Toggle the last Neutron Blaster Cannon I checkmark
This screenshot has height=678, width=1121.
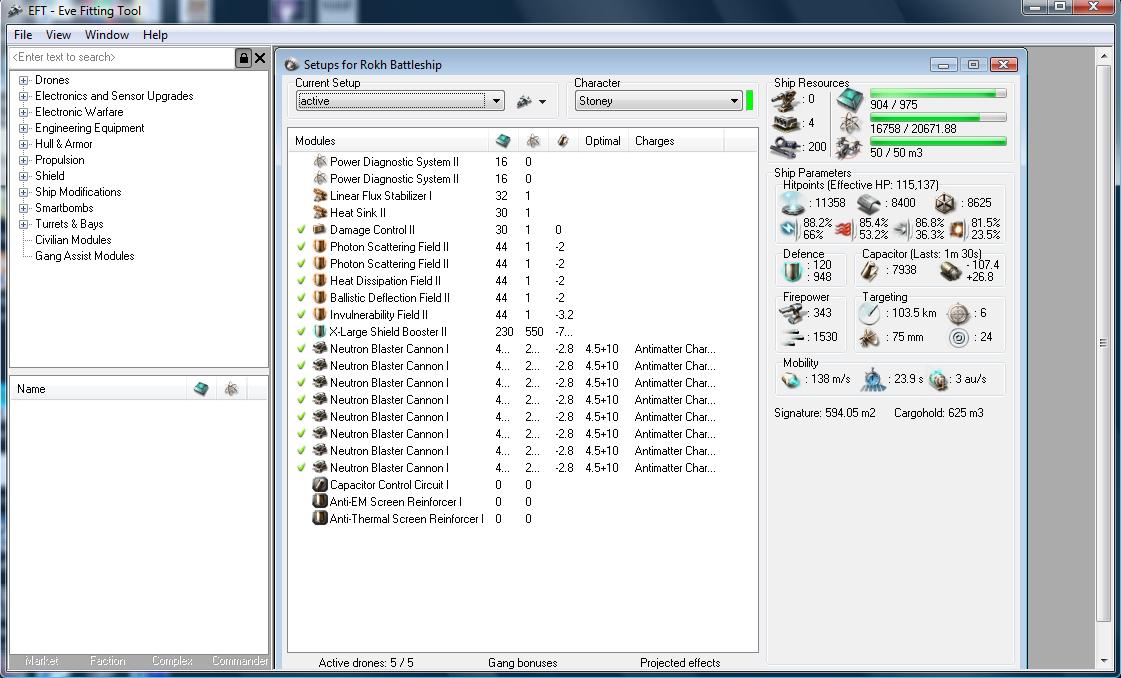[301, 468]
